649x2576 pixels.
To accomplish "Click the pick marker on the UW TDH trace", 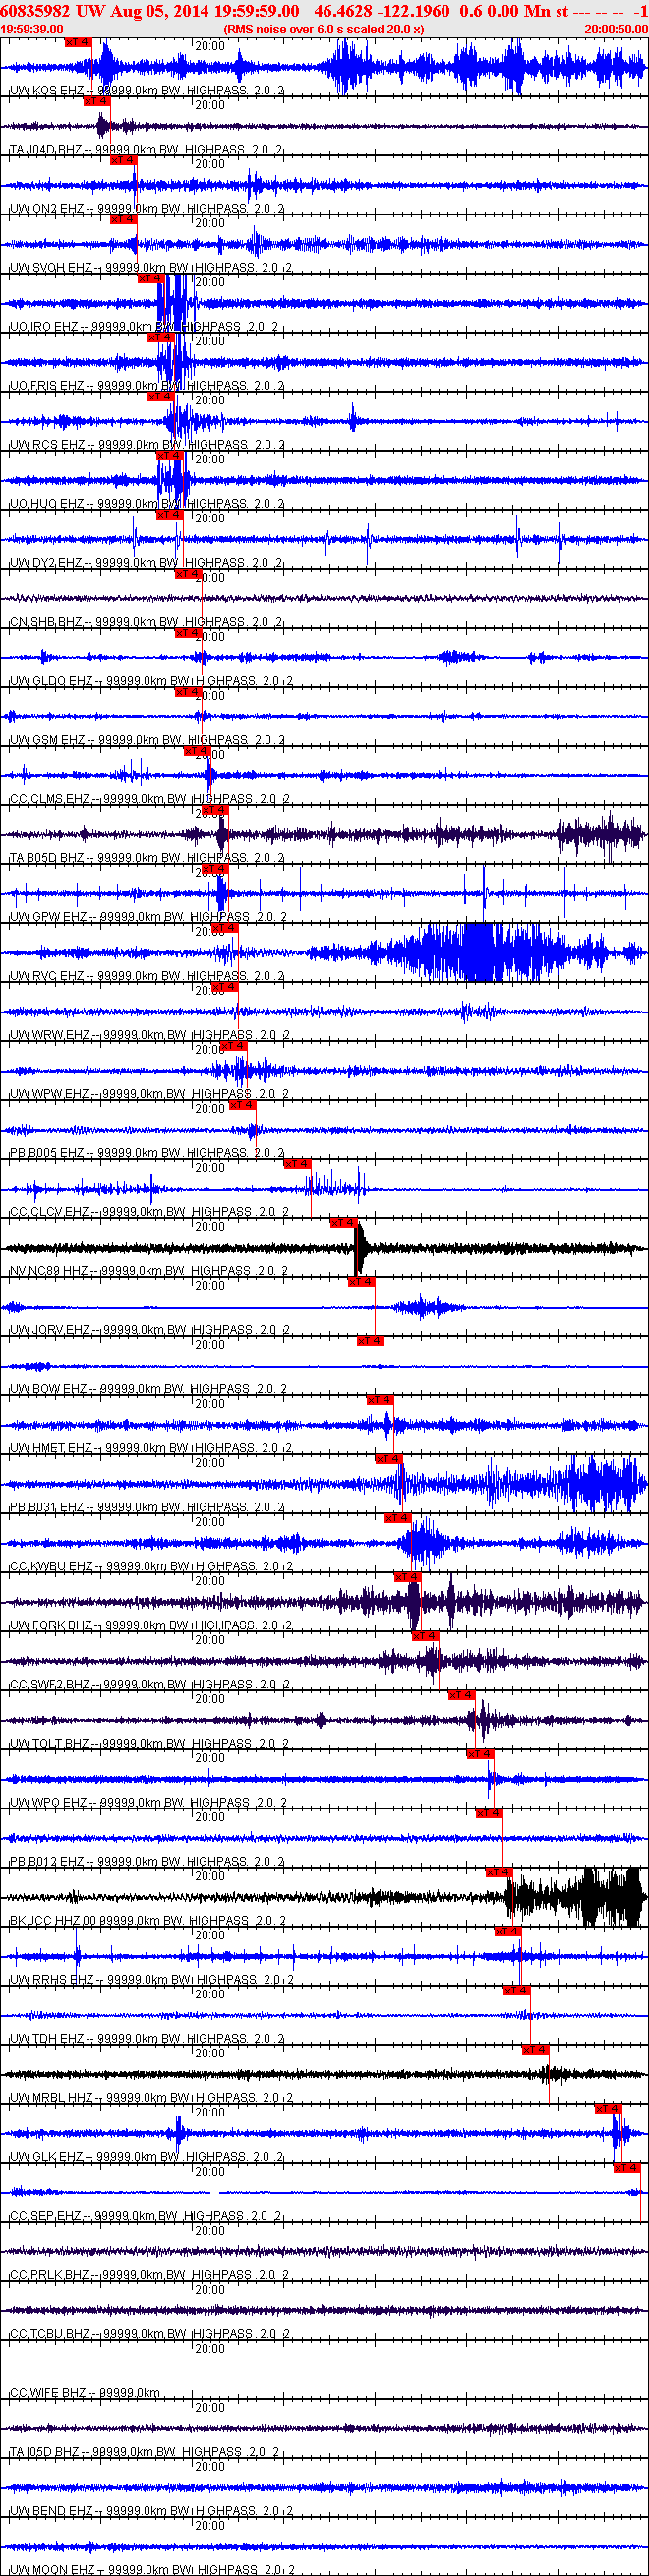I will click(x=516, y=1990).
